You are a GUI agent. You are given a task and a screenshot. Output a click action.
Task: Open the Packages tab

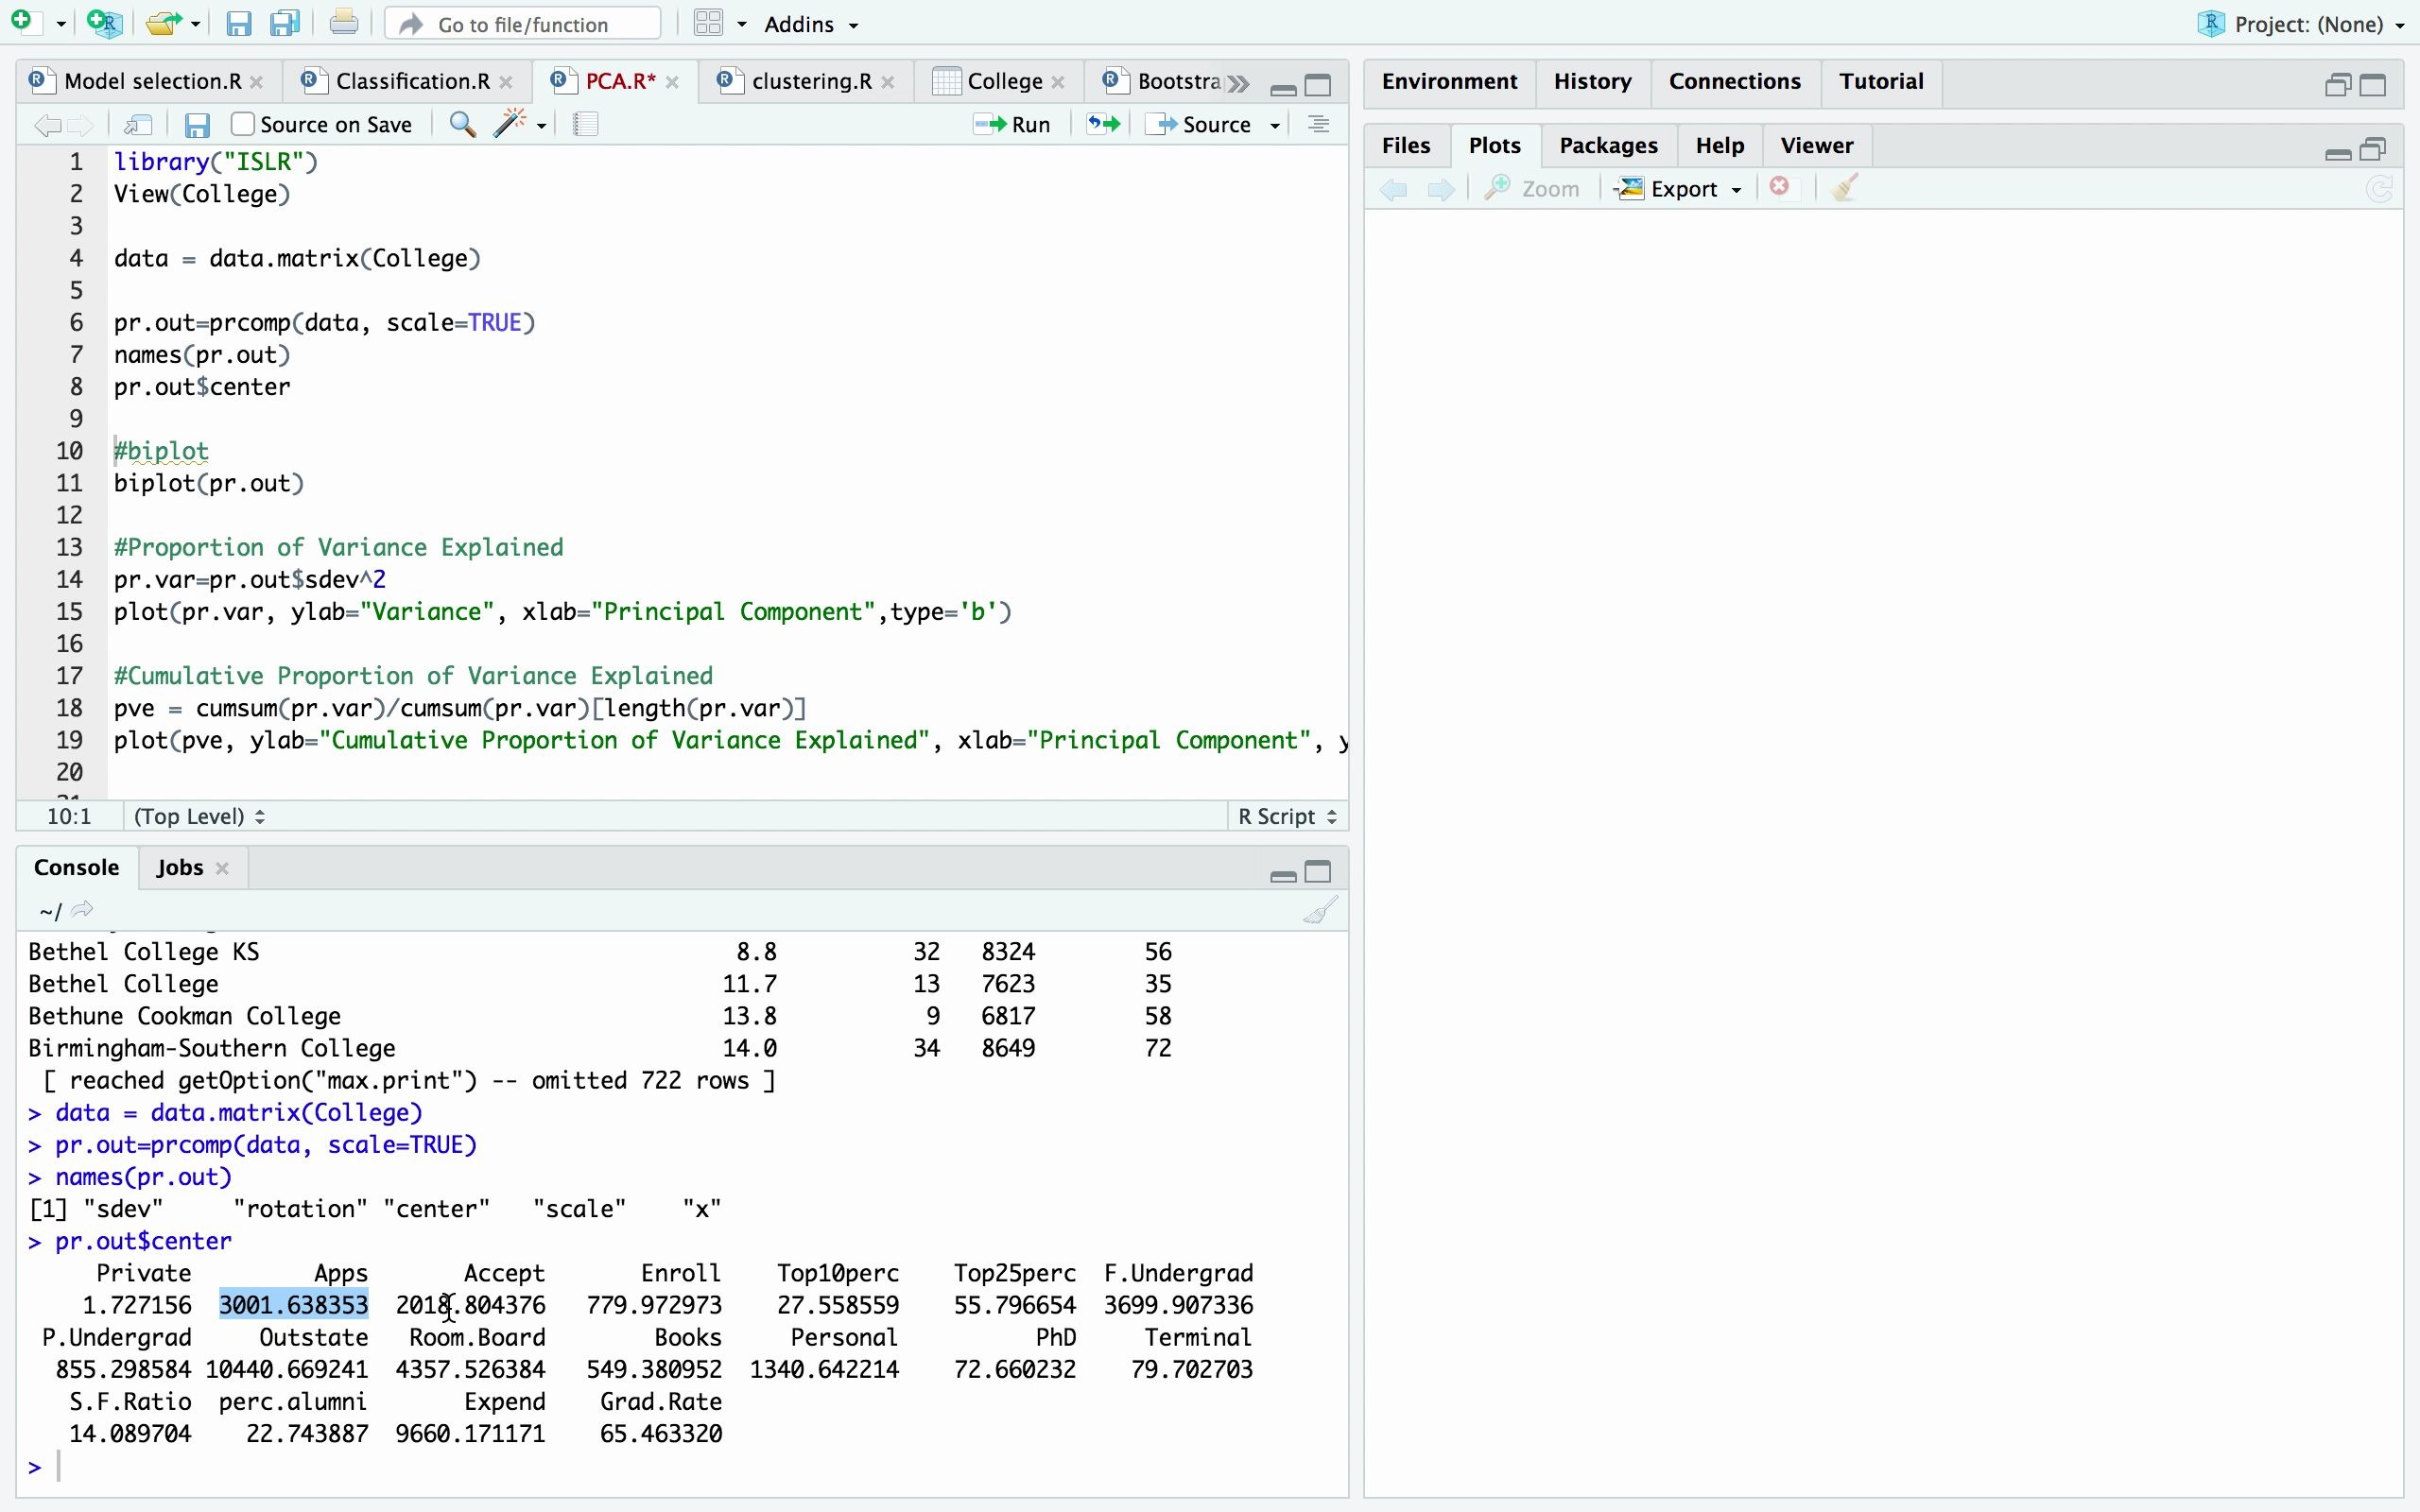[x=1608, y=146]
